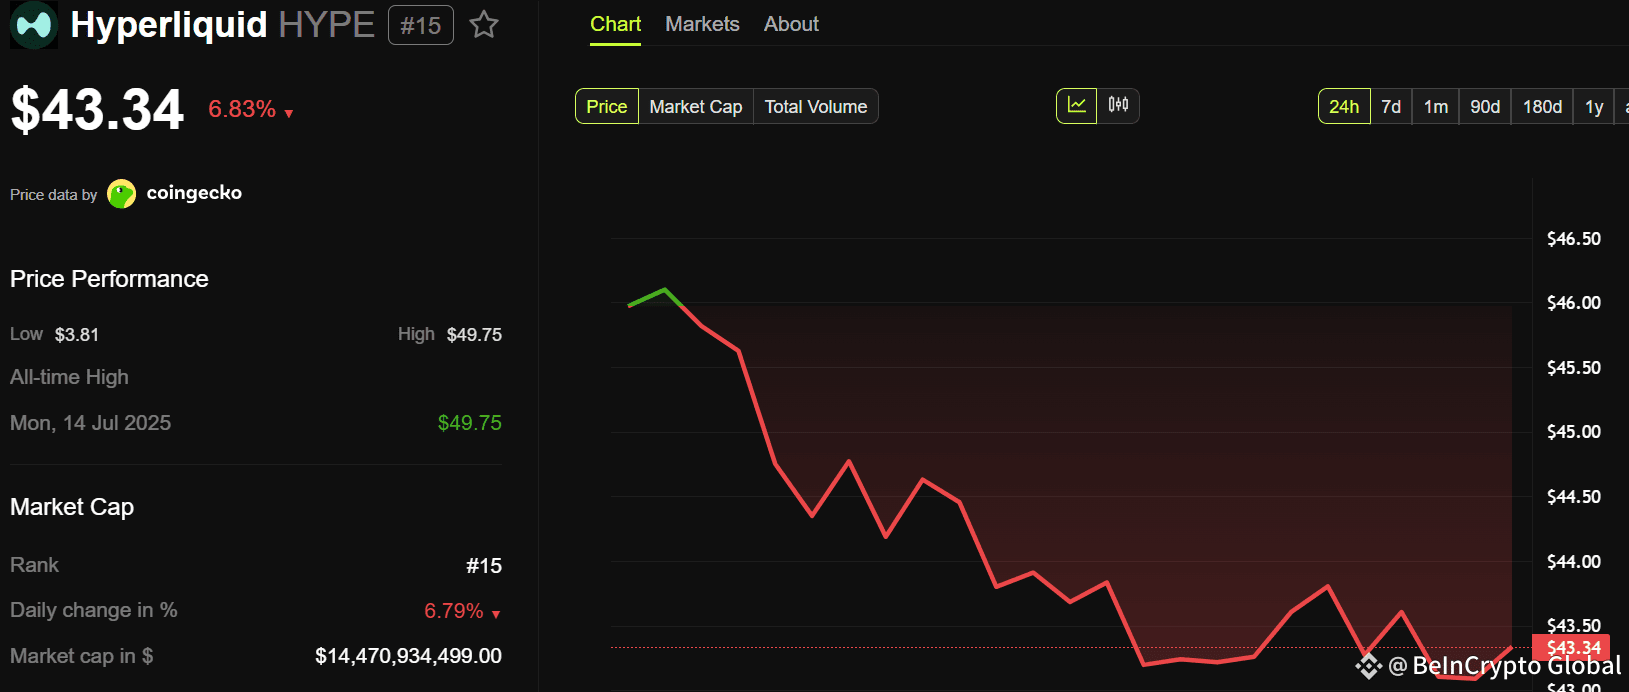
Task: Click the coingecko text link
Action: pos(194,193)
